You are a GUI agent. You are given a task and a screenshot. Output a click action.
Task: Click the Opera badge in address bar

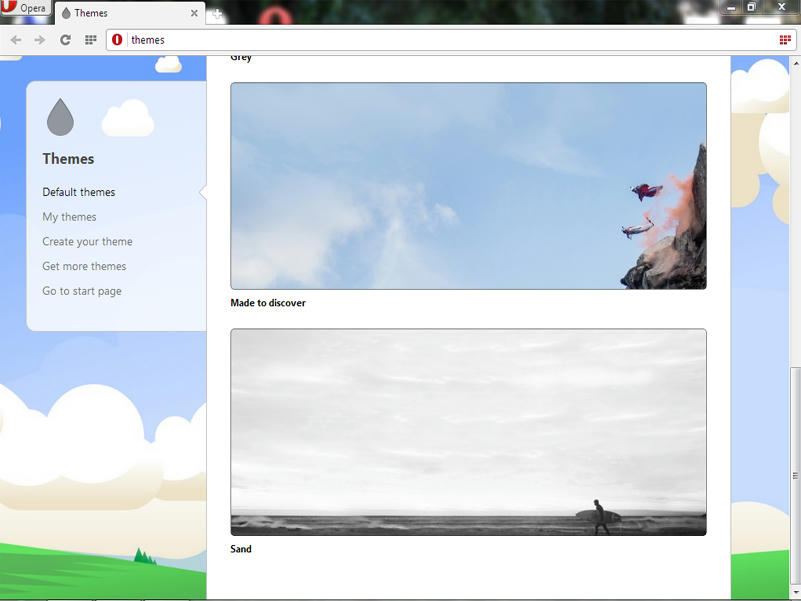(x=117, y=40)
